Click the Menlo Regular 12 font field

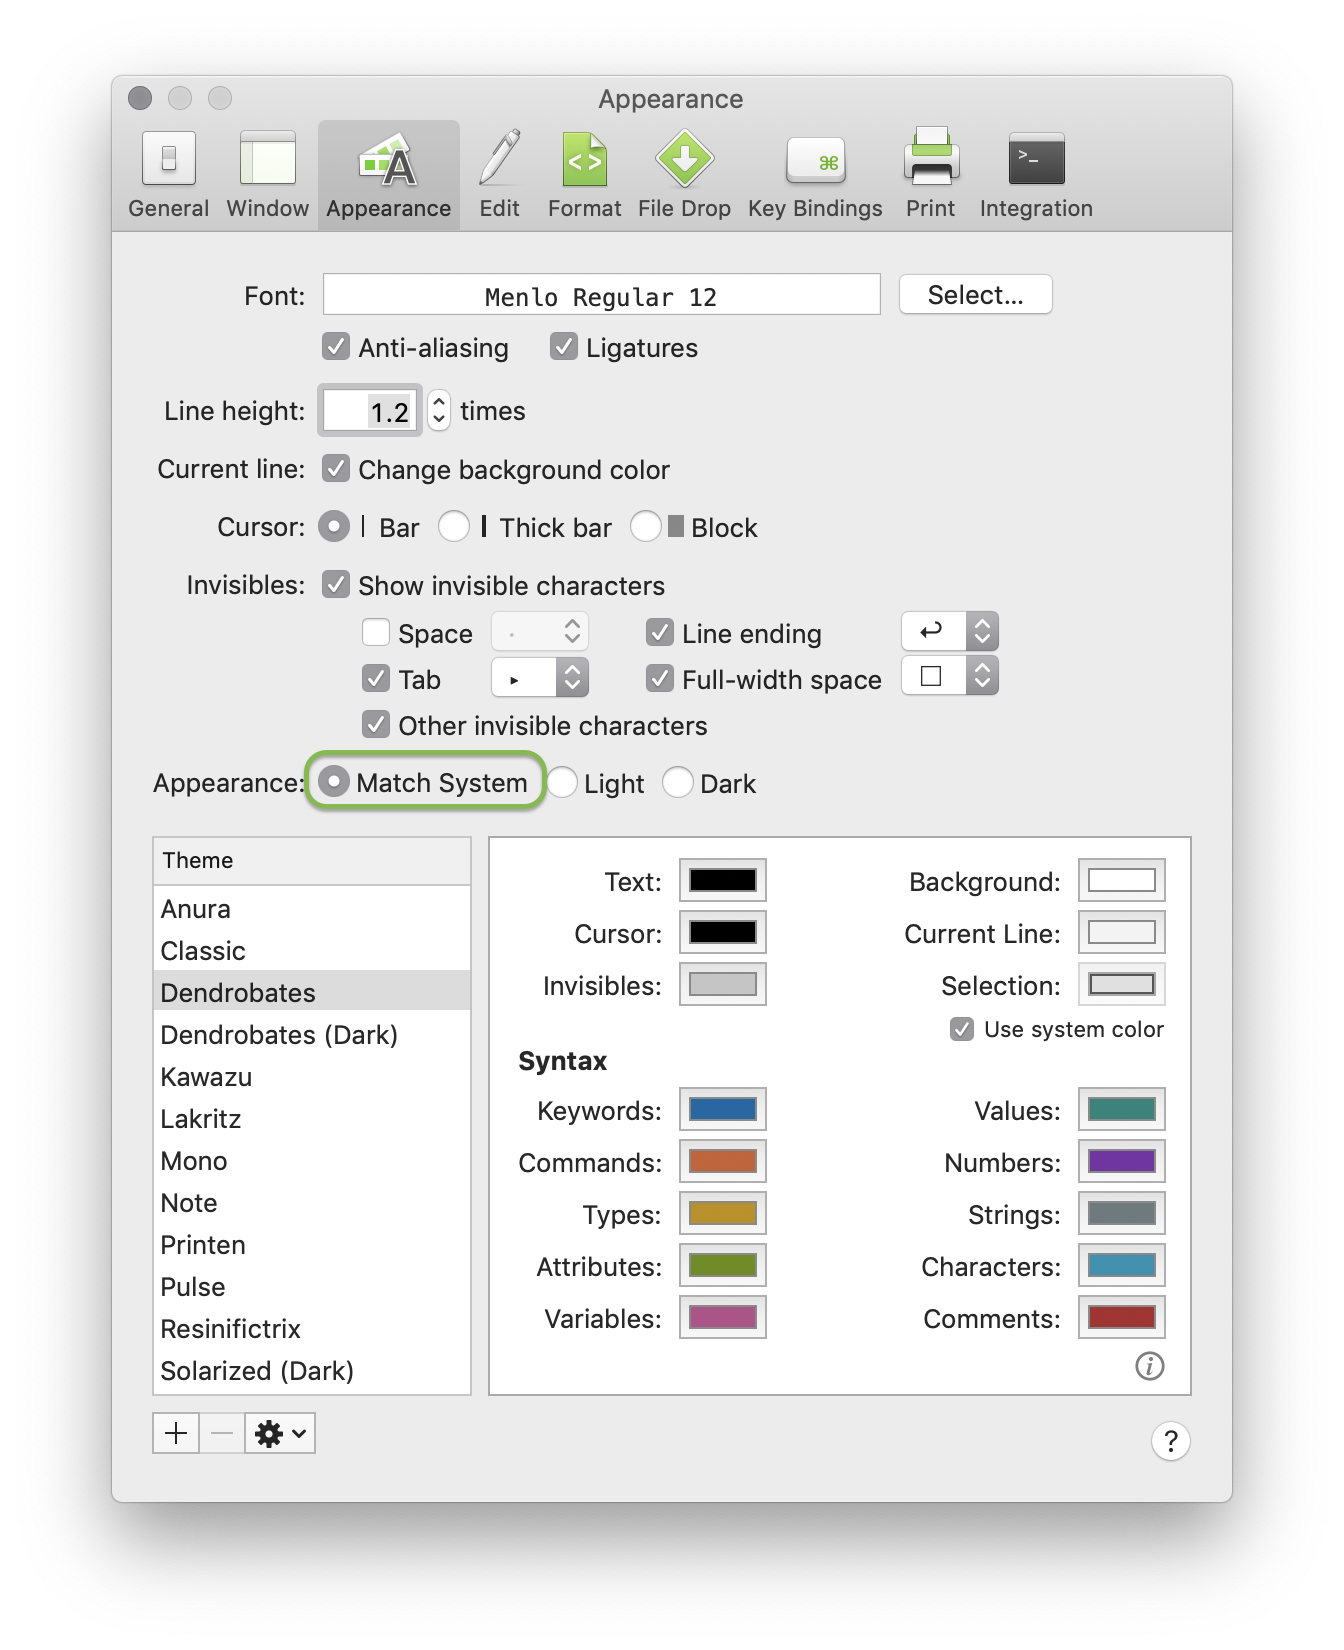pos(602,295)
